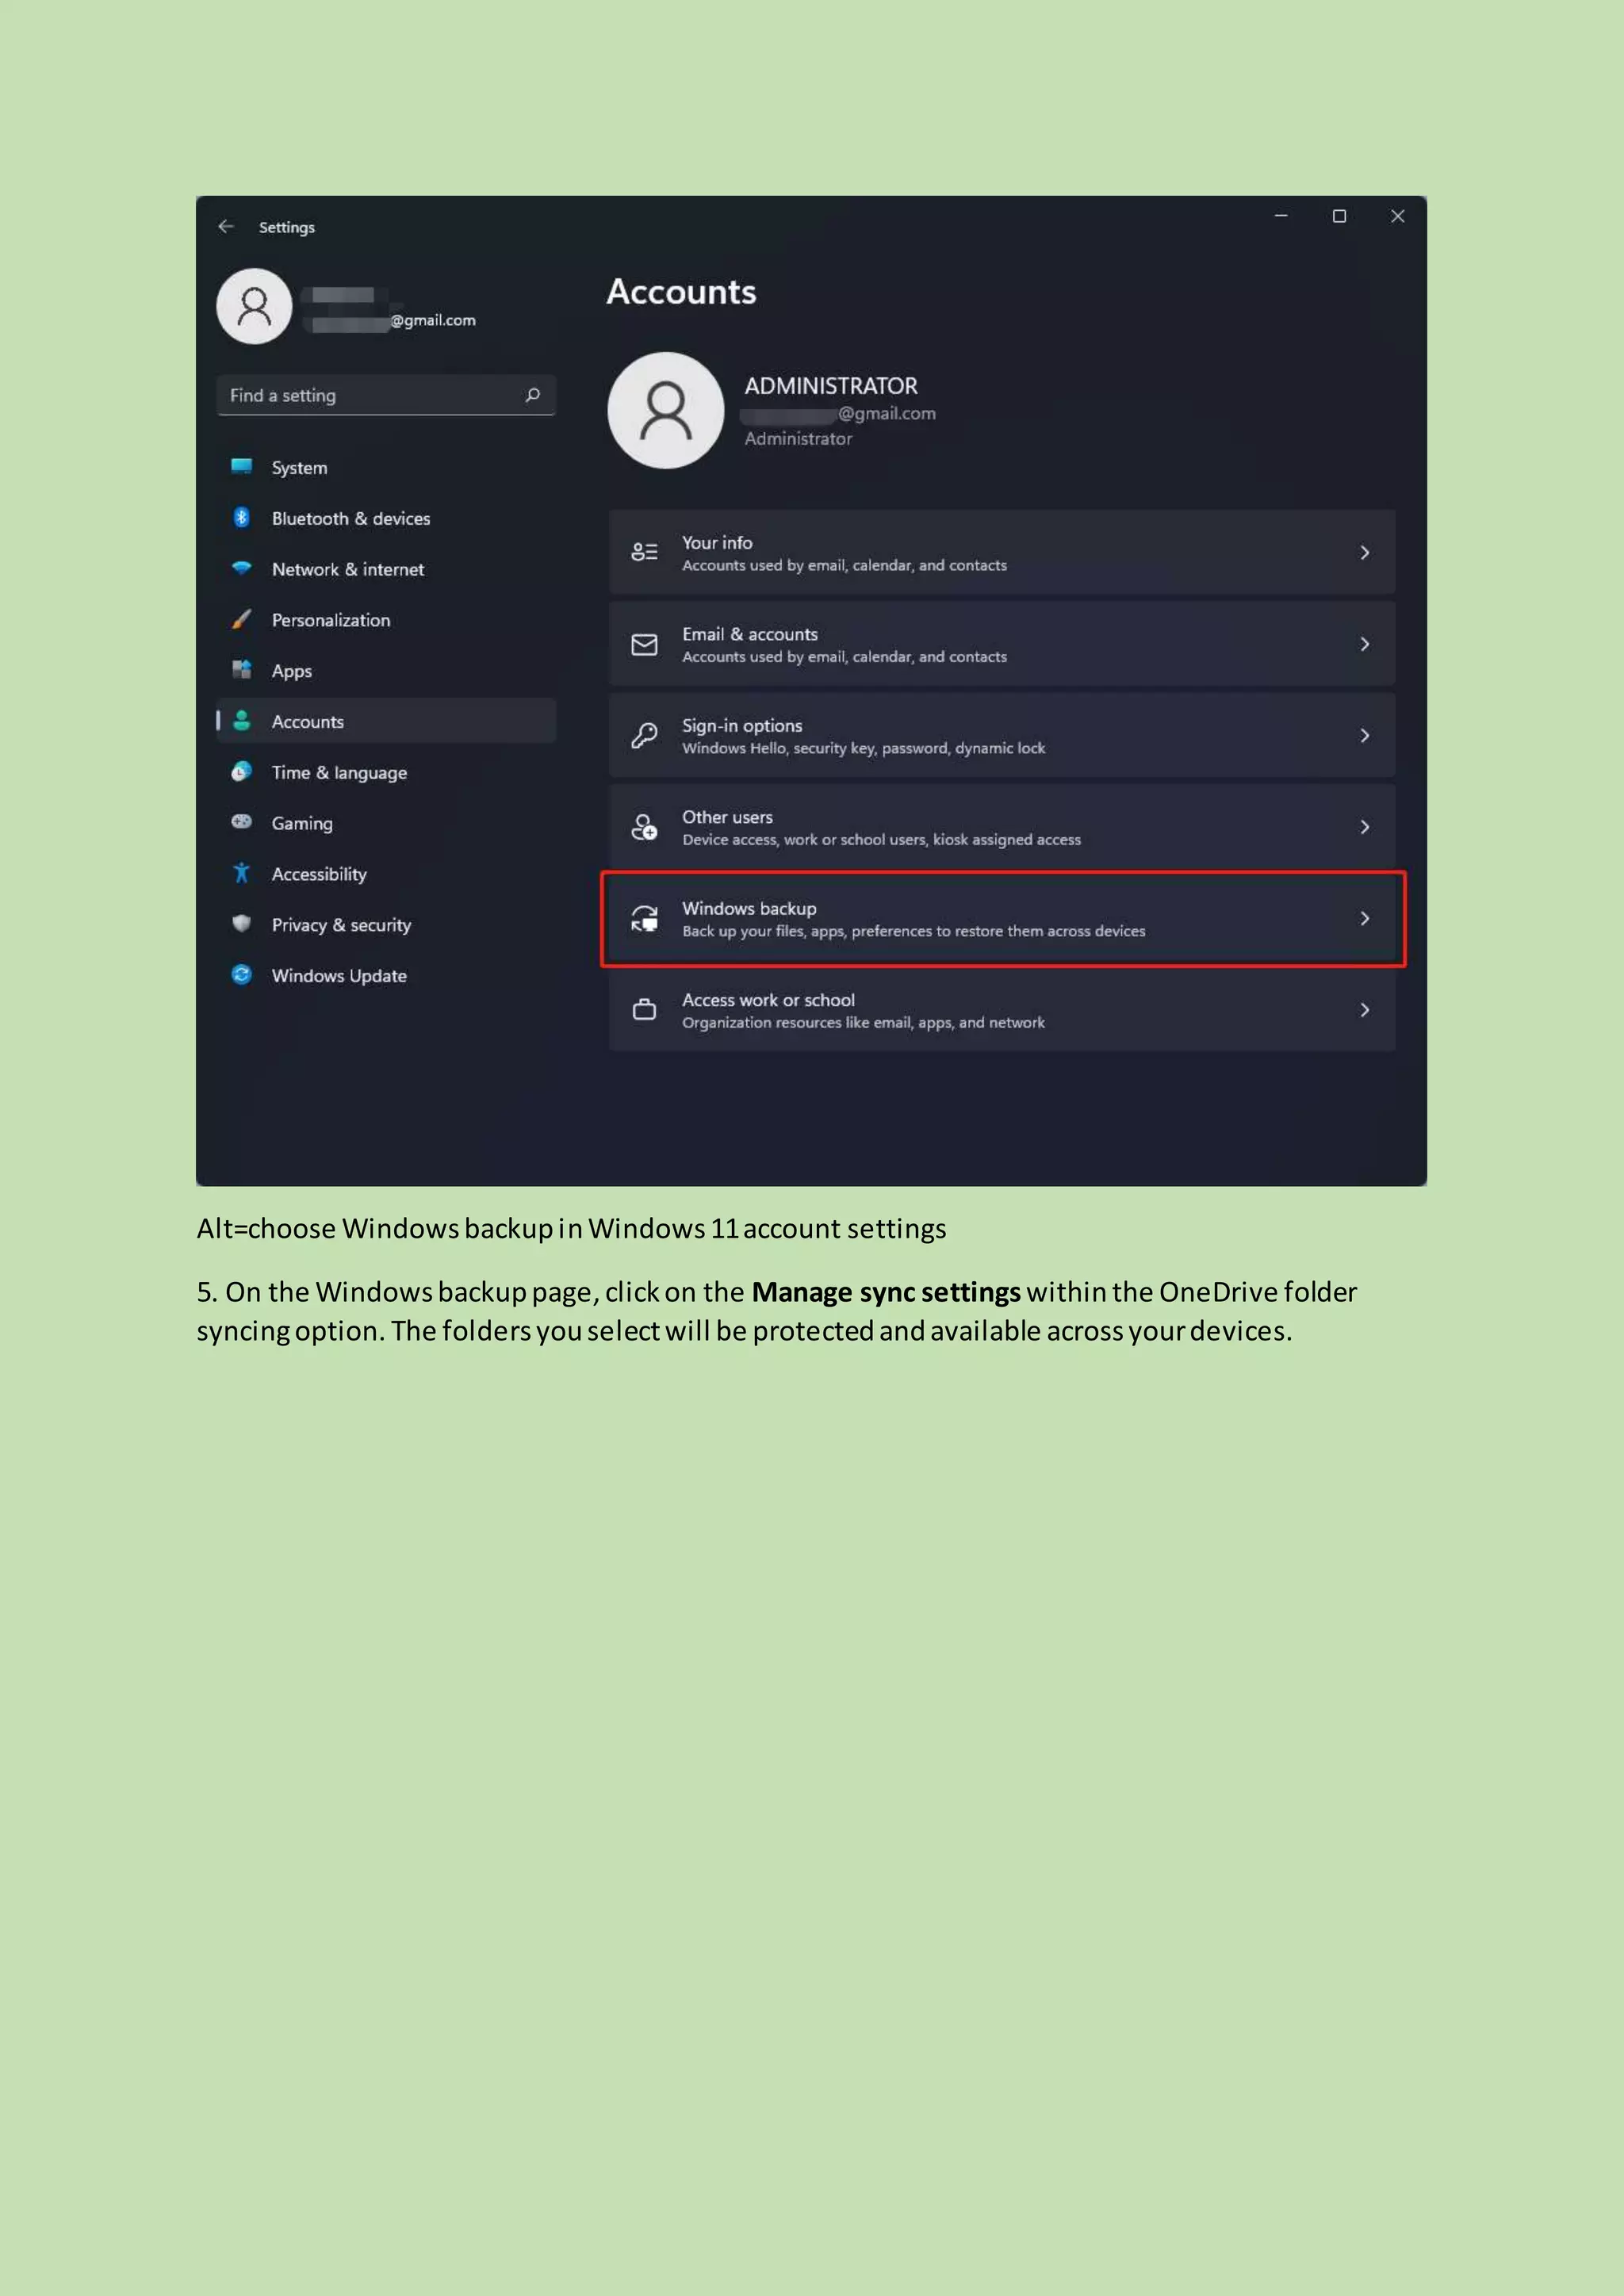The image size is (1624, 2296).
Task: Select Time & language in sidebar
Action: click(339, 773)
